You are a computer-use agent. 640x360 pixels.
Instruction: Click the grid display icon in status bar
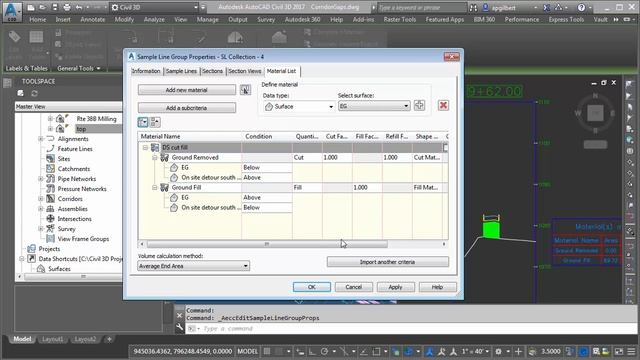[267, 351]
